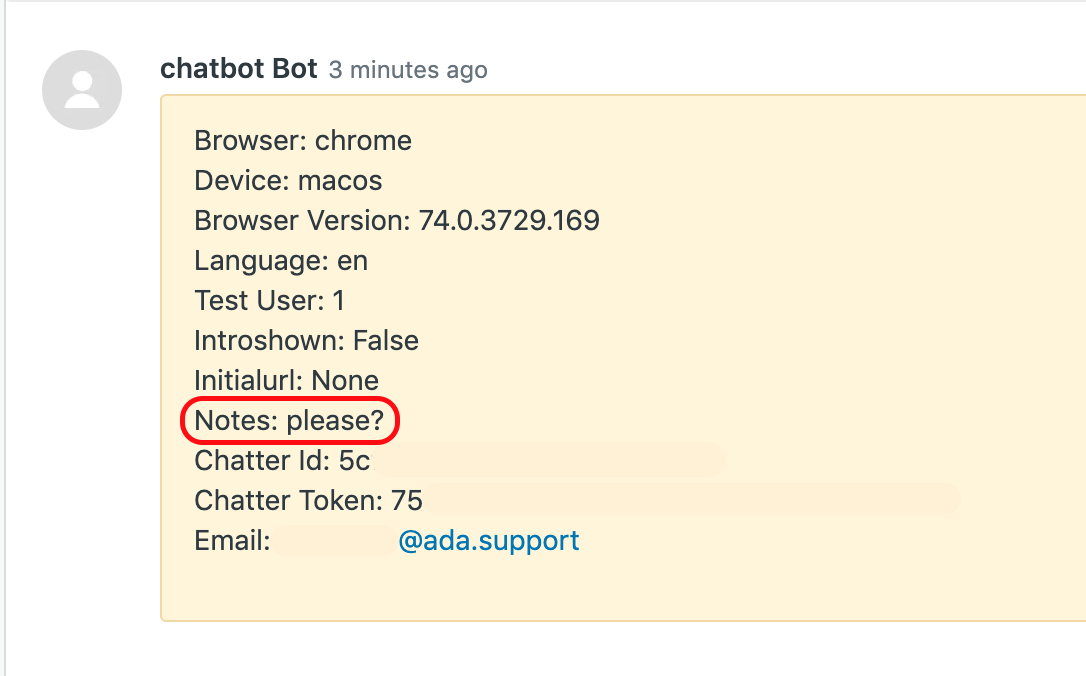Click the "3 minutes ago" timestamp

[x=408, y=70]
